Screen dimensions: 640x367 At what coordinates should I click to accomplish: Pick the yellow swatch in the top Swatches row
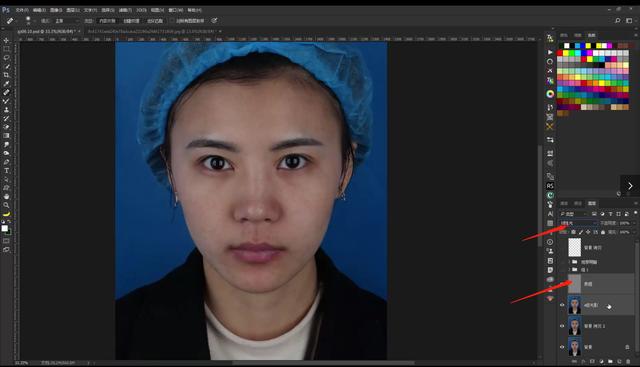[x=588, y=45]
